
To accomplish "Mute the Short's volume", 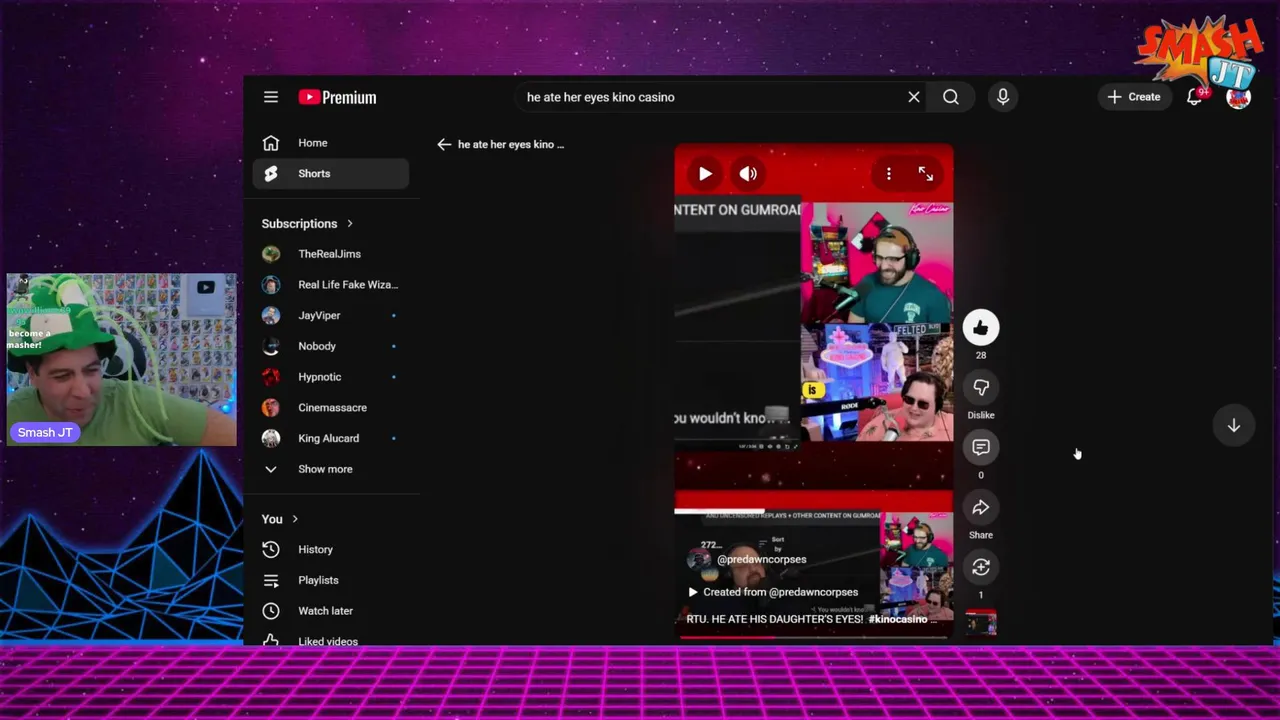I will (748, 174).
